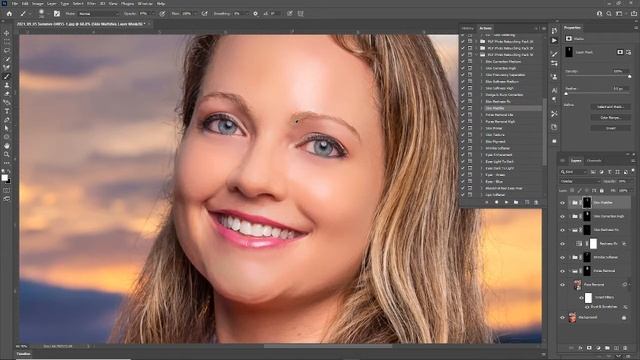Select the Brush tool in the toolbar
The width and height of the screenshot is (640, 360).
[7, 77]
